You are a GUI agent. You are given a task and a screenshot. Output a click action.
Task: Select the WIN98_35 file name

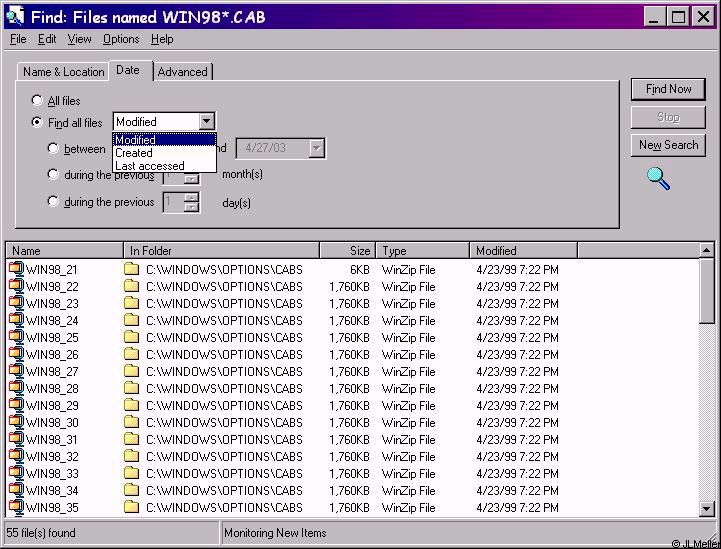[52, 508]
